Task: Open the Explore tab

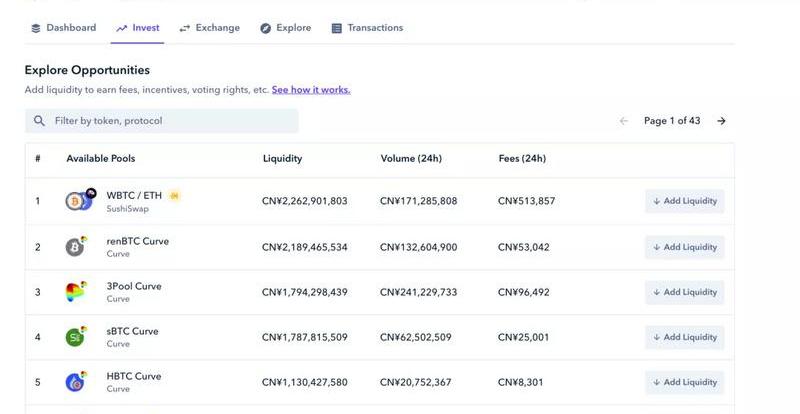Action: [x=286, y=28]
